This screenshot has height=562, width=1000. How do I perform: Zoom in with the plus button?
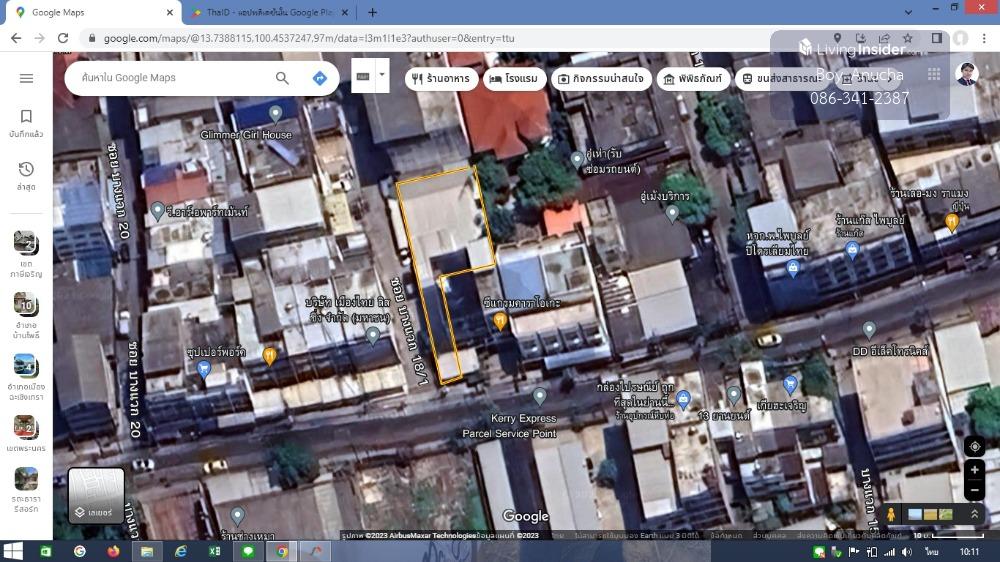(975, 470)
